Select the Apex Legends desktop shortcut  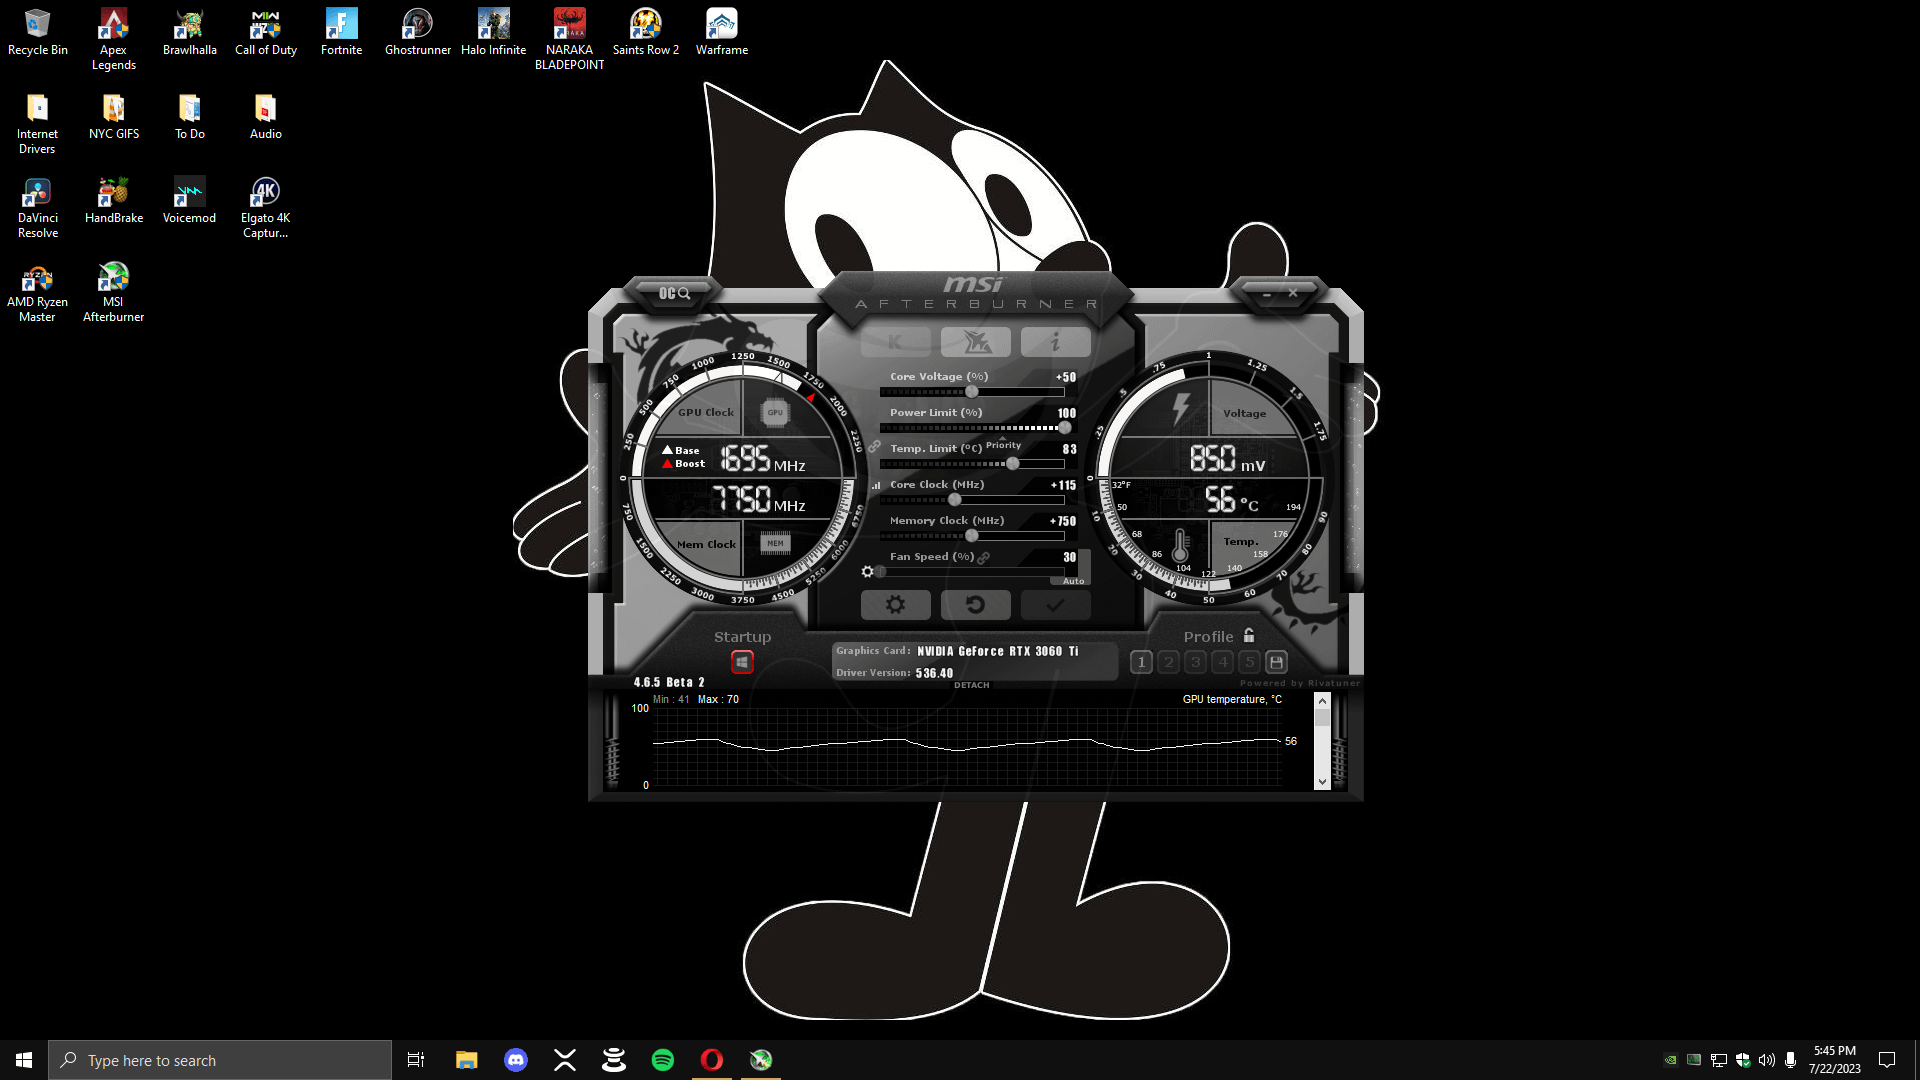(x=113, y=40)
